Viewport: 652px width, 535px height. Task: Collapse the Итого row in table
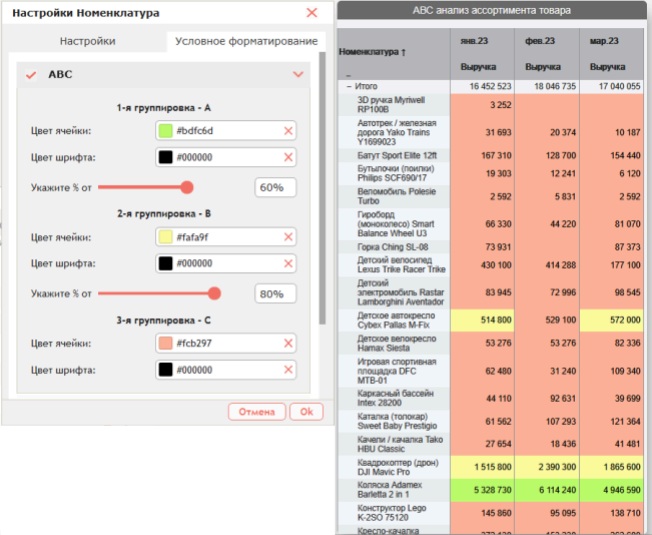pyautogui.click(x=349, y=86)
